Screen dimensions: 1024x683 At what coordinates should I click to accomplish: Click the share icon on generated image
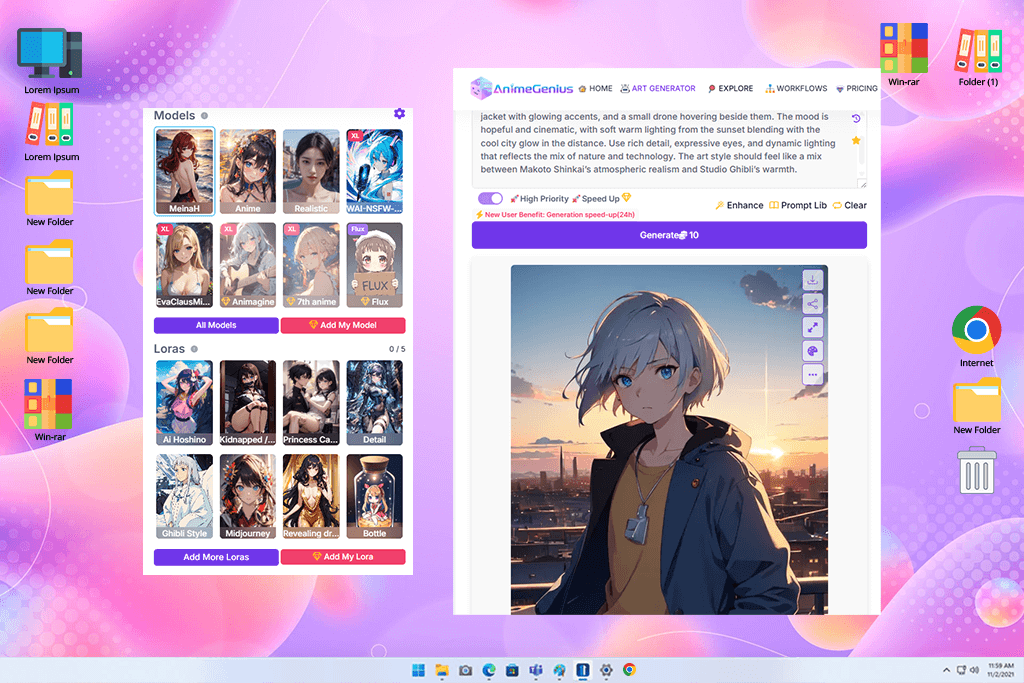(812, 304)
